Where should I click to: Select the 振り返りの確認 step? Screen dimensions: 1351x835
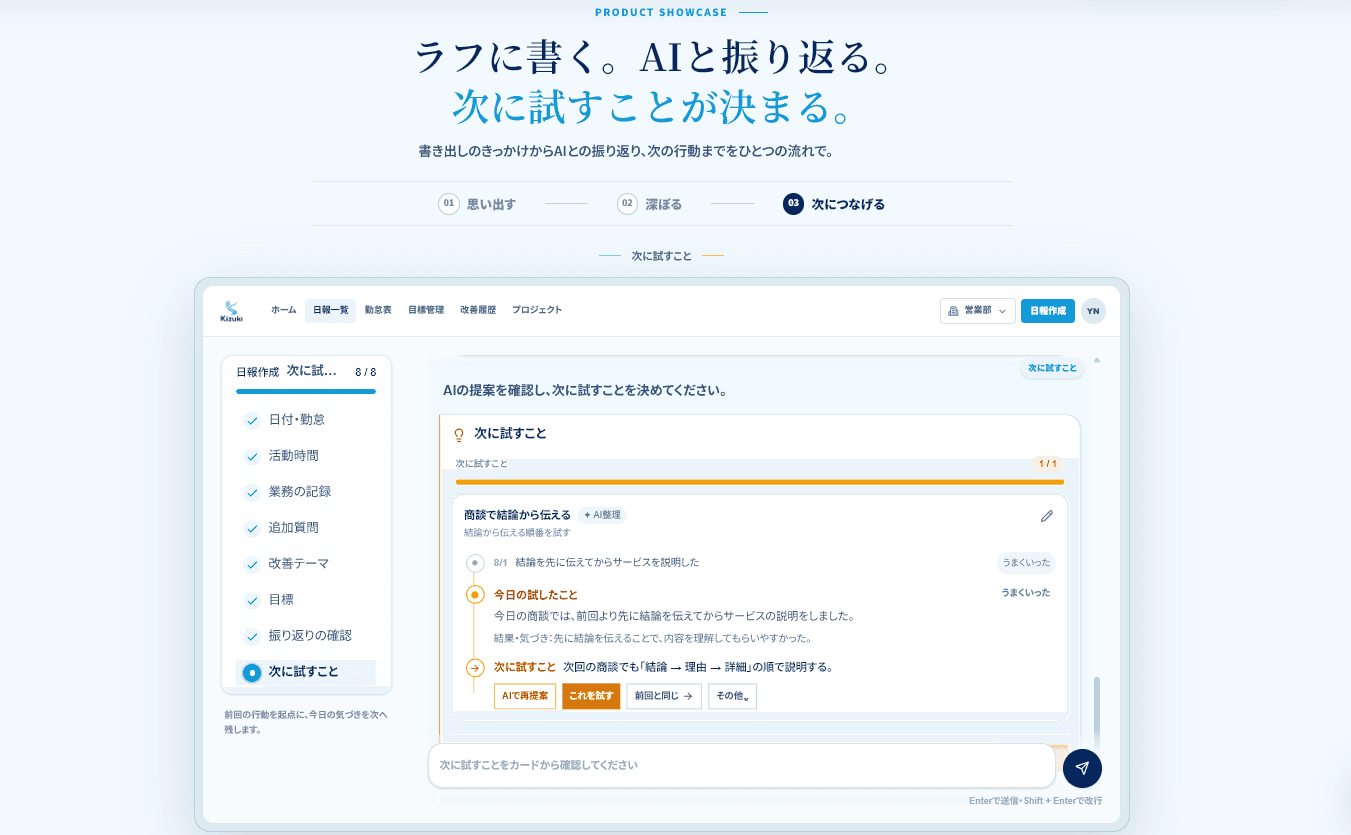[306, 636]
